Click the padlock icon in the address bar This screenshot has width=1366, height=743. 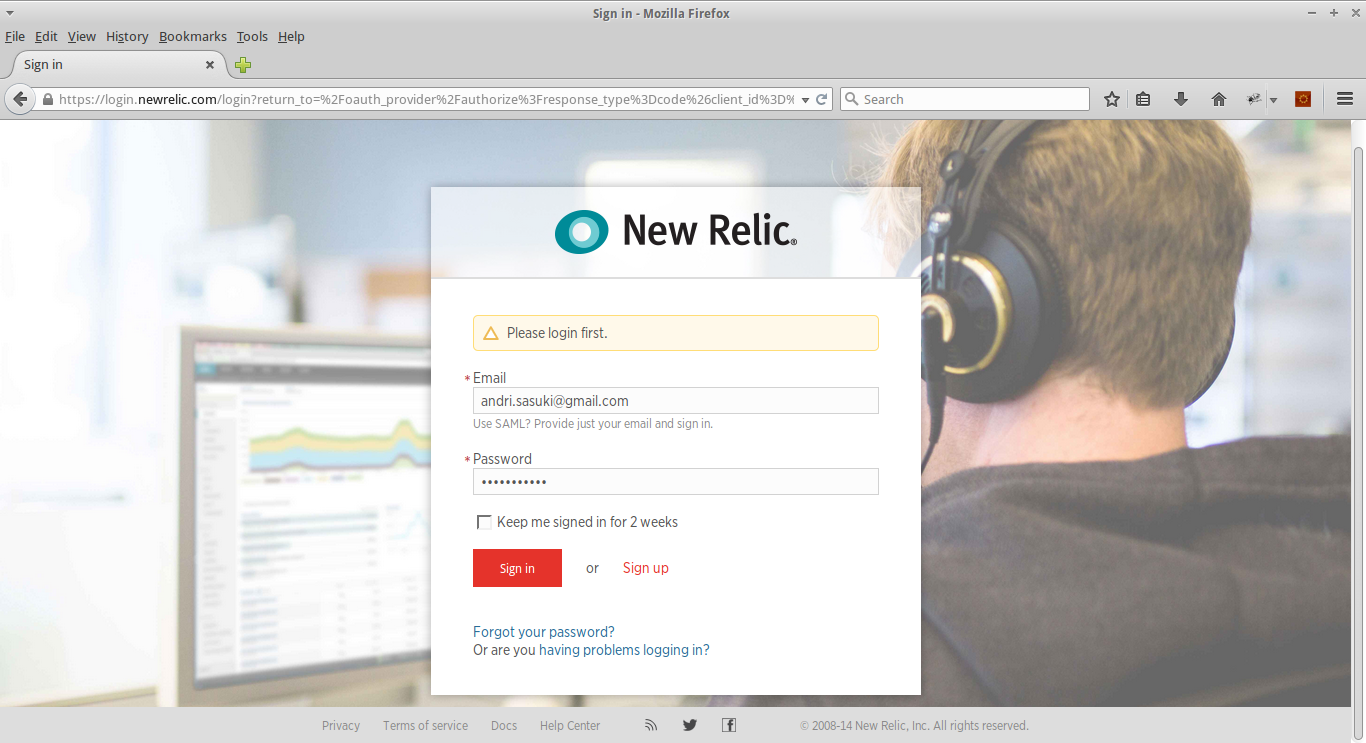pyautogui.click(x=46, y=99)
